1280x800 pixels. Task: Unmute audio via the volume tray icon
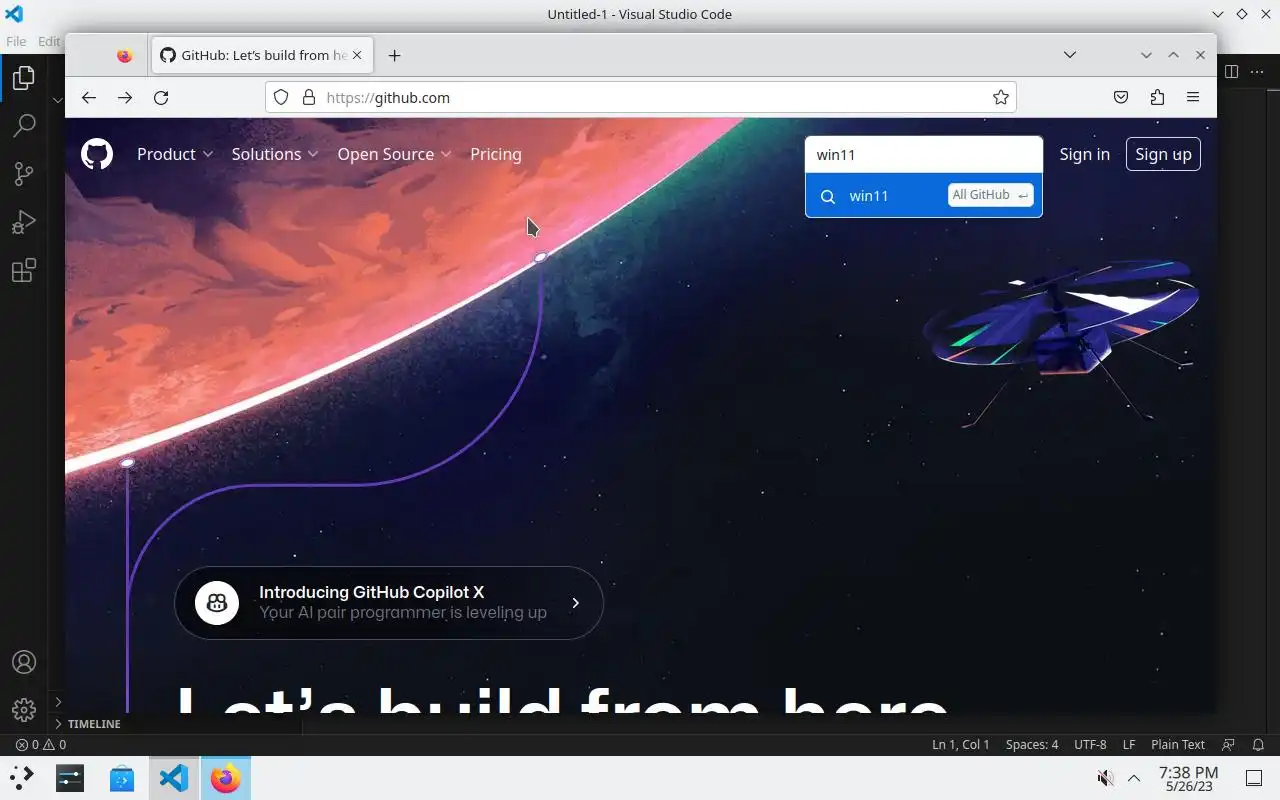pyautogui.click(x=1105, y=778)
